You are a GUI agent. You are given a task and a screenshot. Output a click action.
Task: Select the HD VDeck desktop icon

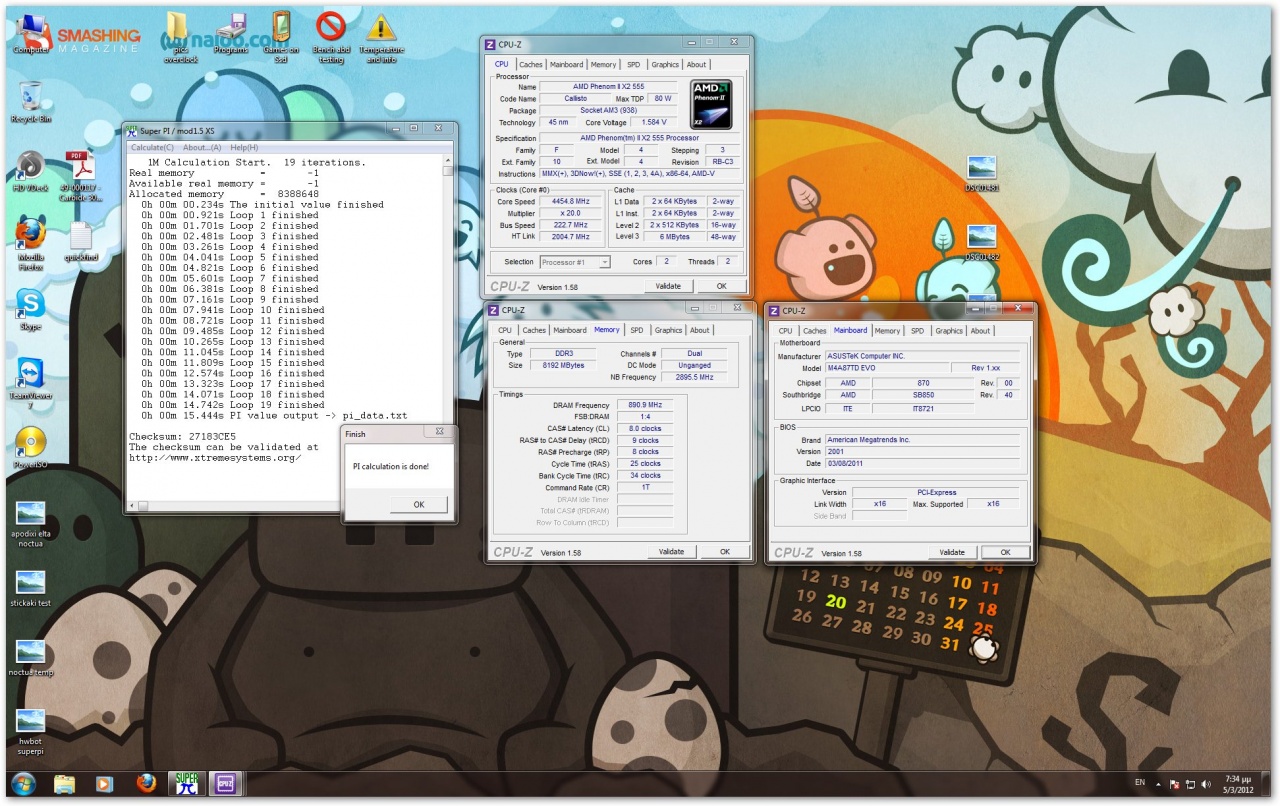point(31,171)
